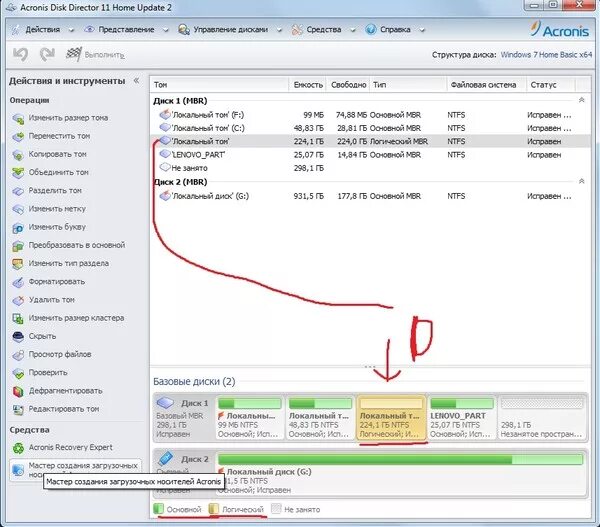Click the Просмотр файлов icon

tap(18, 355)
